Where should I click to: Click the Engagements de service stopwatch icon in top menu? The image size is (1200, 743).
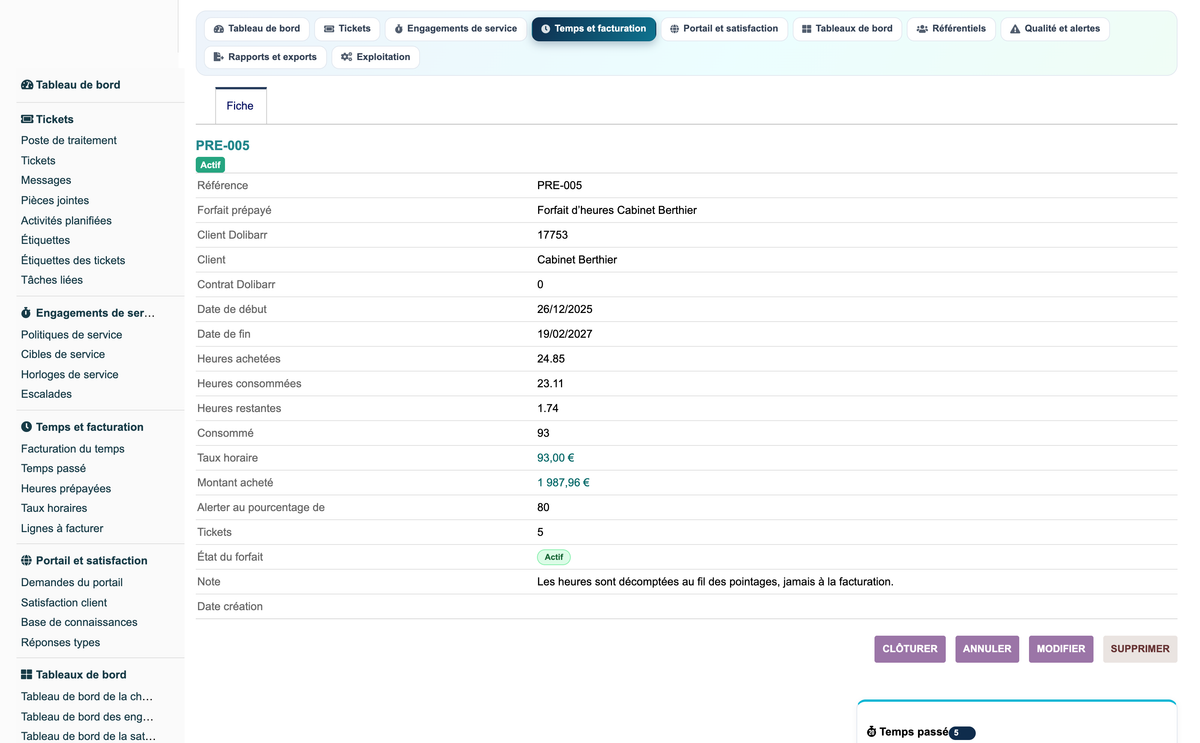tap(399, 29)
